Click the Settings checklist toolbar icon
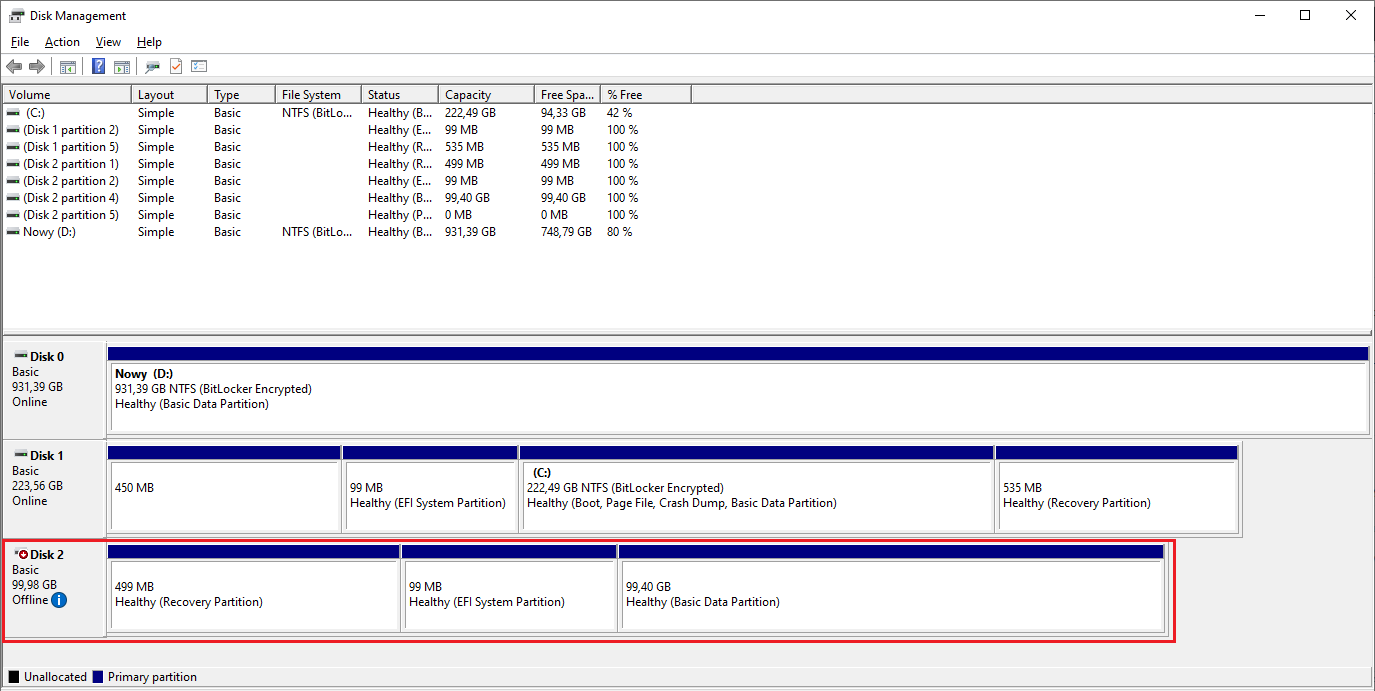Image resolution: width=1375 pixels, height=691 pixels. (x=199, y=67)
